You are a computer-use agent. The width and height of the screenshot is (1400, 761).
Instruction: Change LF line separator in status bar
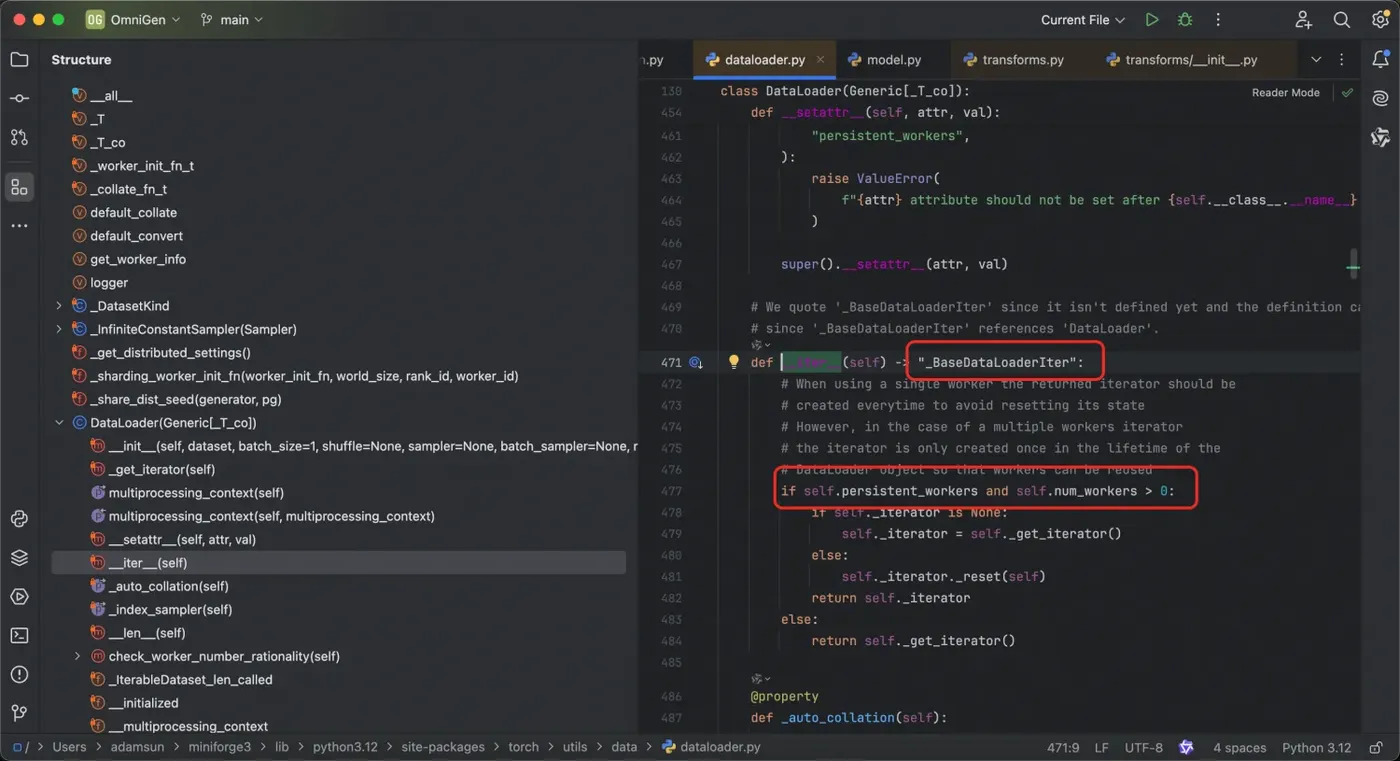point(1102,747)
